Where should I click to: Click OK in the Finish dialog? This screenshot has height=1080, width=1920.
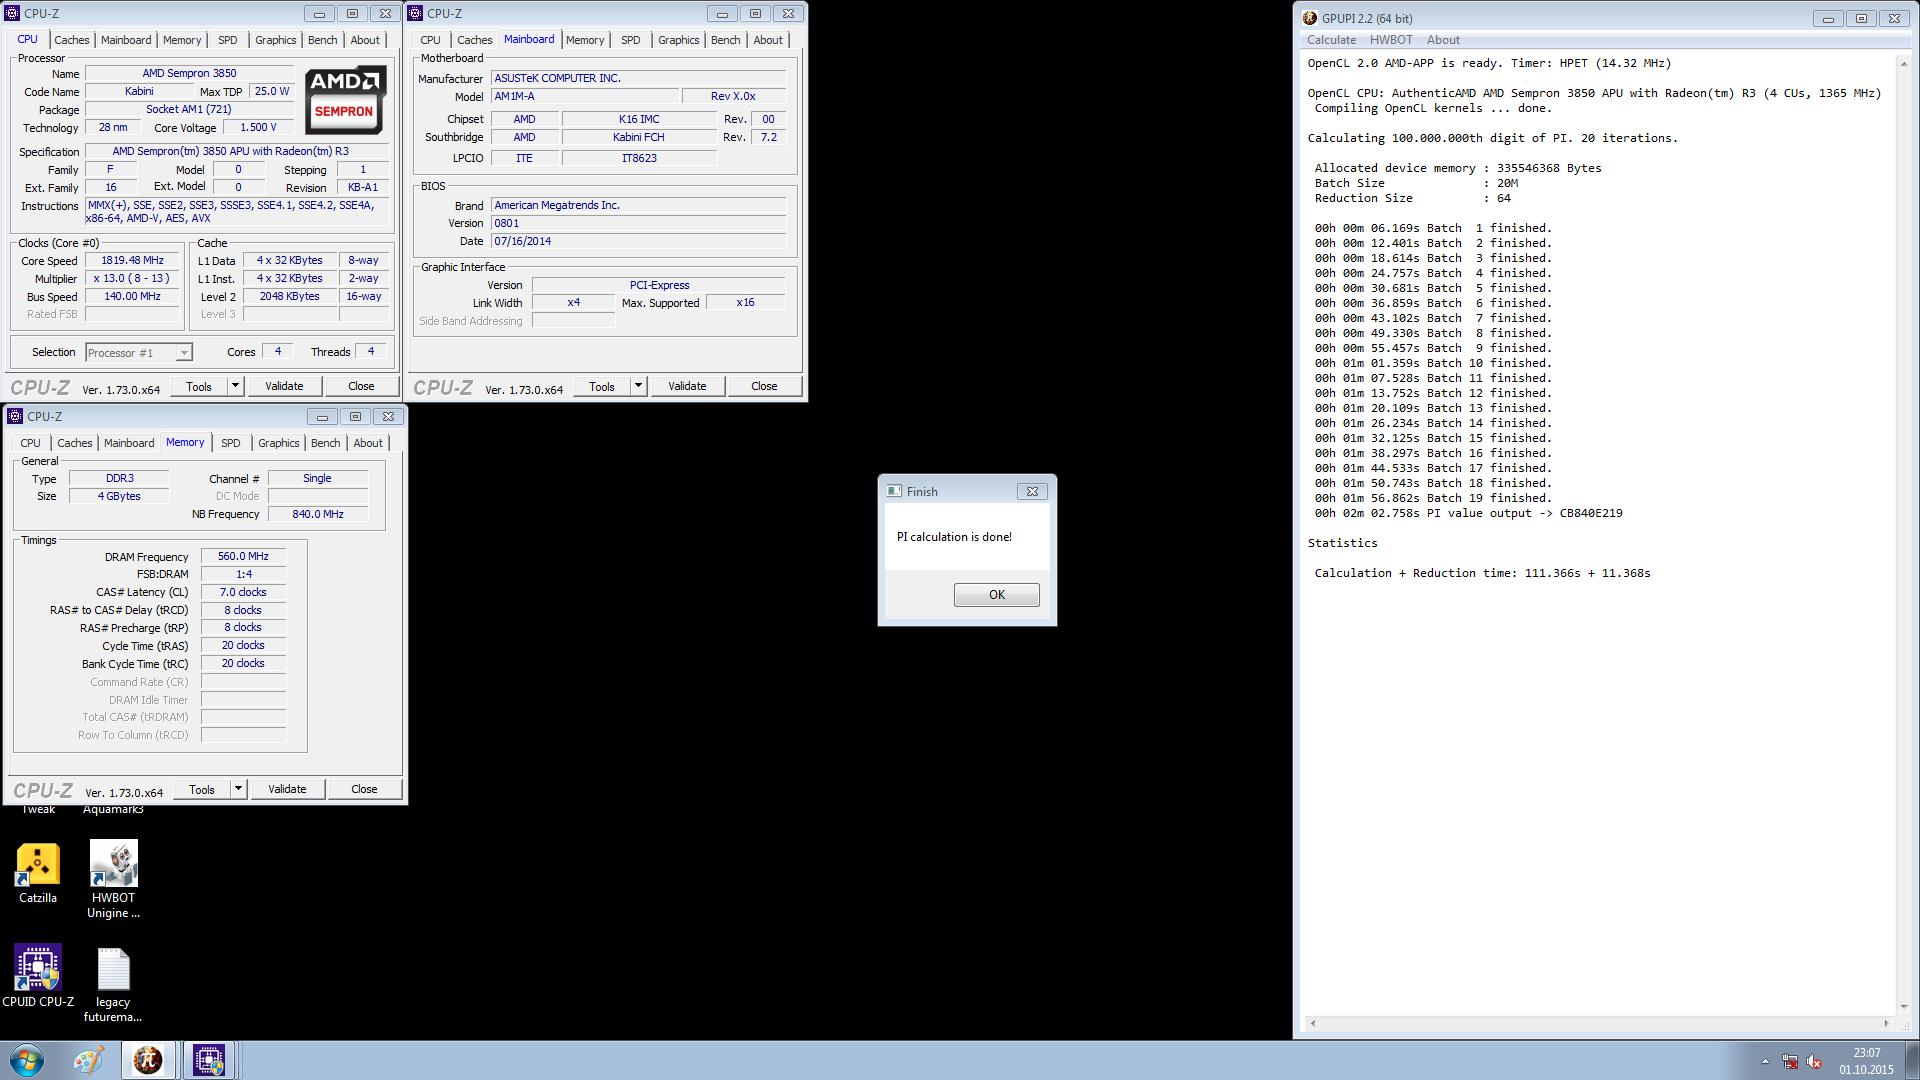996,595
